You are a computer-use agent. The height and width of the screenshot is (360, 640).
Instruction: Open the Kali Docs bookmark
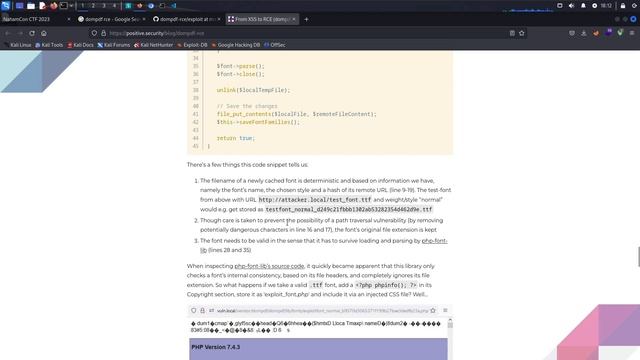(80, 45)
